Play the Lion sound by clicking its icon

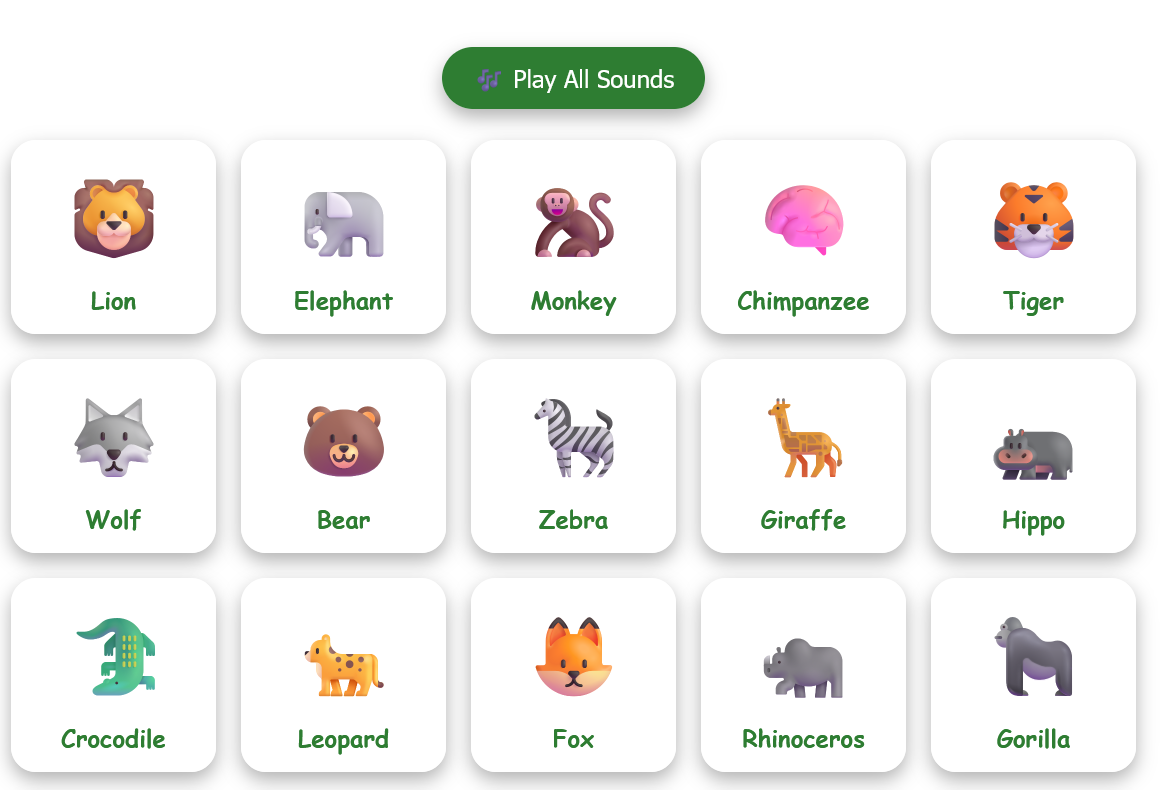(113, 220)
